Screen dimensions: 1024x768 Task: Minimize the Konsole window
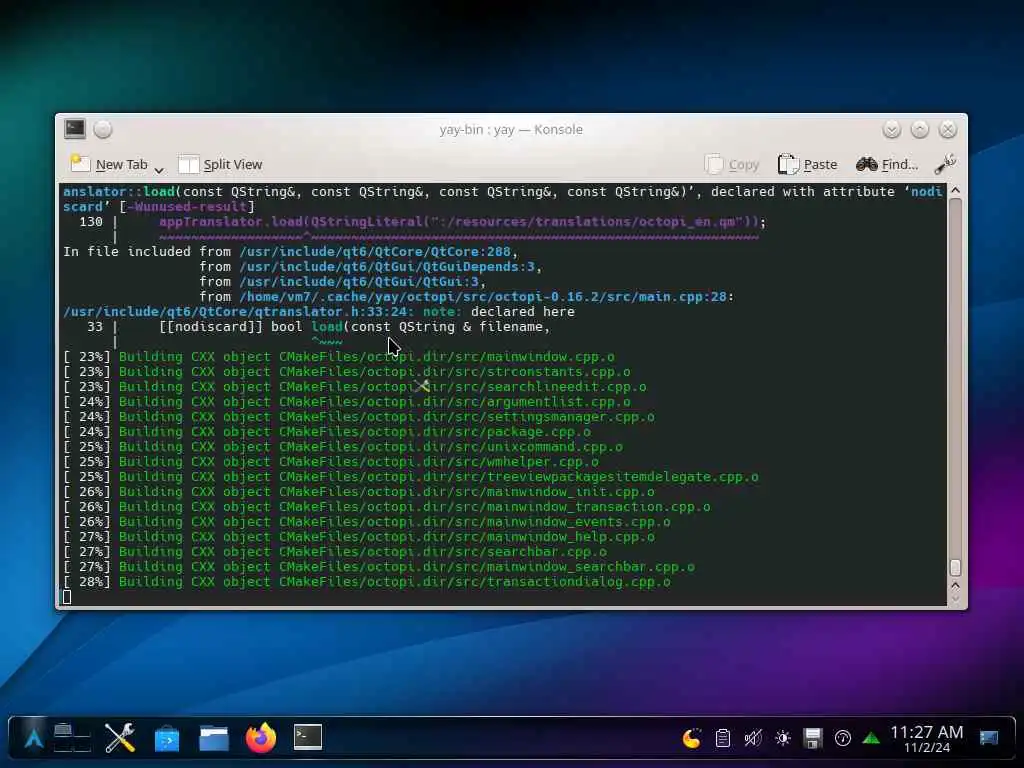click(891, 129)
